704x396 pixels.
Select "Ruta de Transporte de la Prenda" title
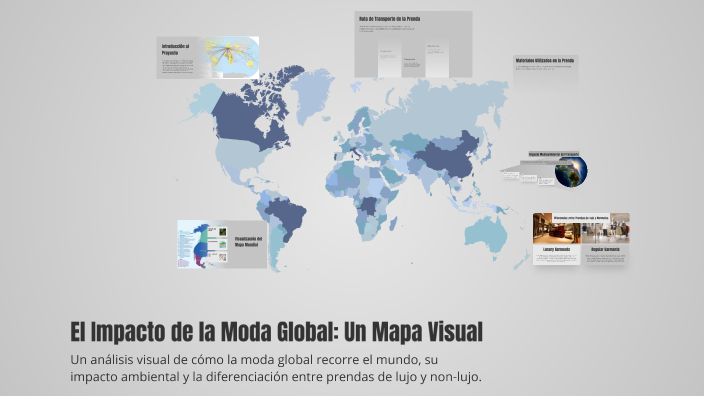390,19
